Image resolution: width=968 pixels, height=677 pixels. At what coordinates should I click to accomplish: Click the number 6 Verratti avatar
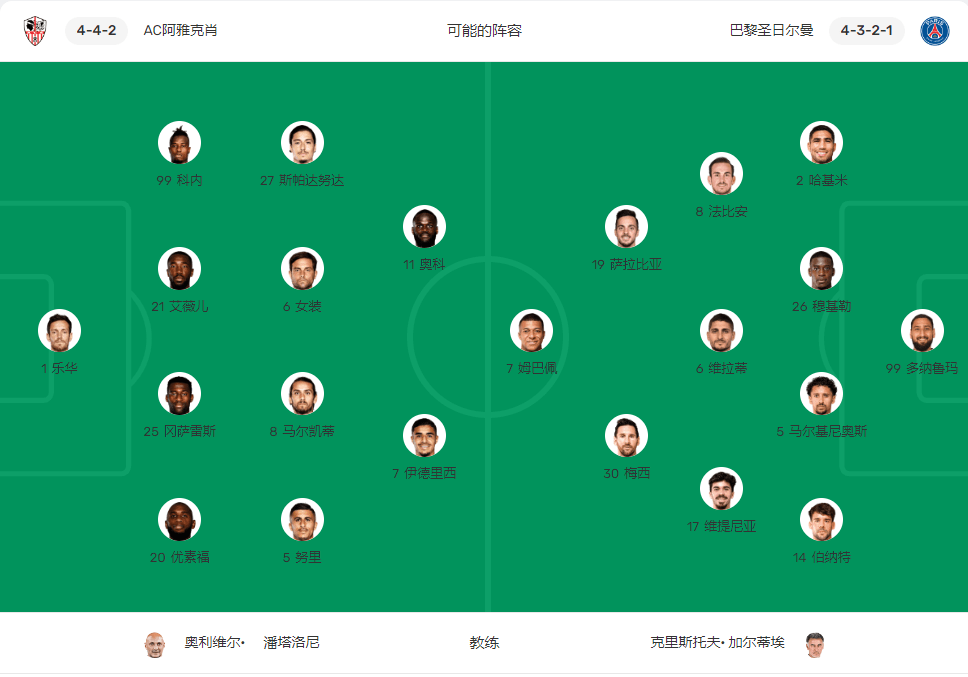pos(721,331)
